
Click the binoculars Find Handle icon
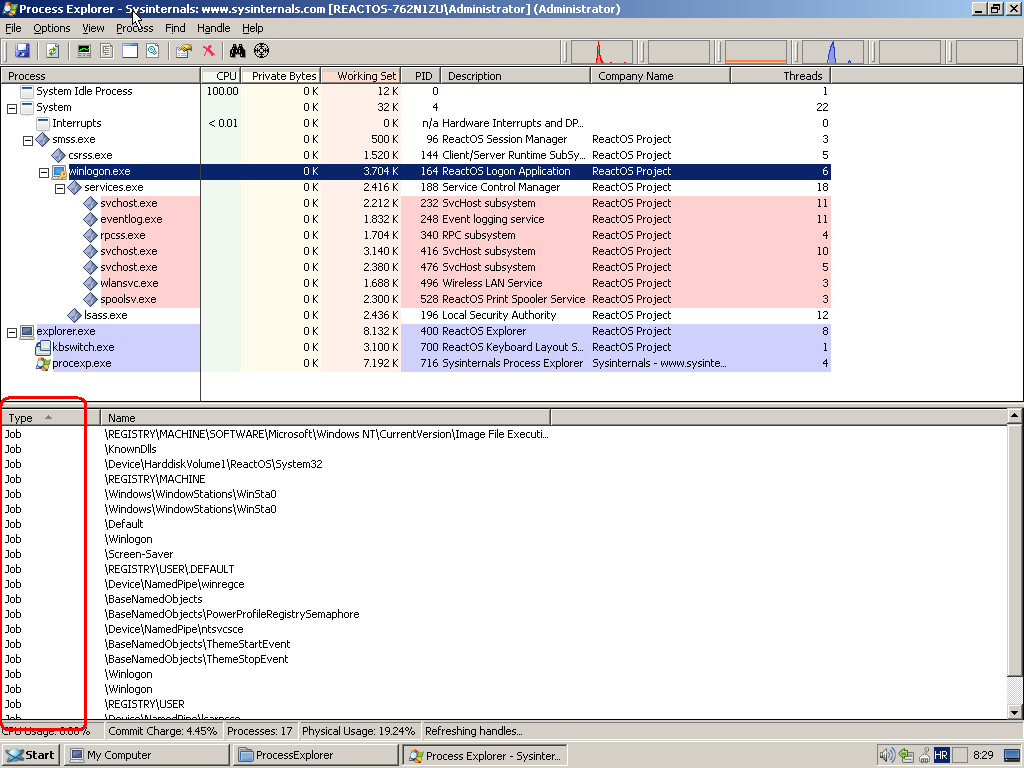point(238,51)
